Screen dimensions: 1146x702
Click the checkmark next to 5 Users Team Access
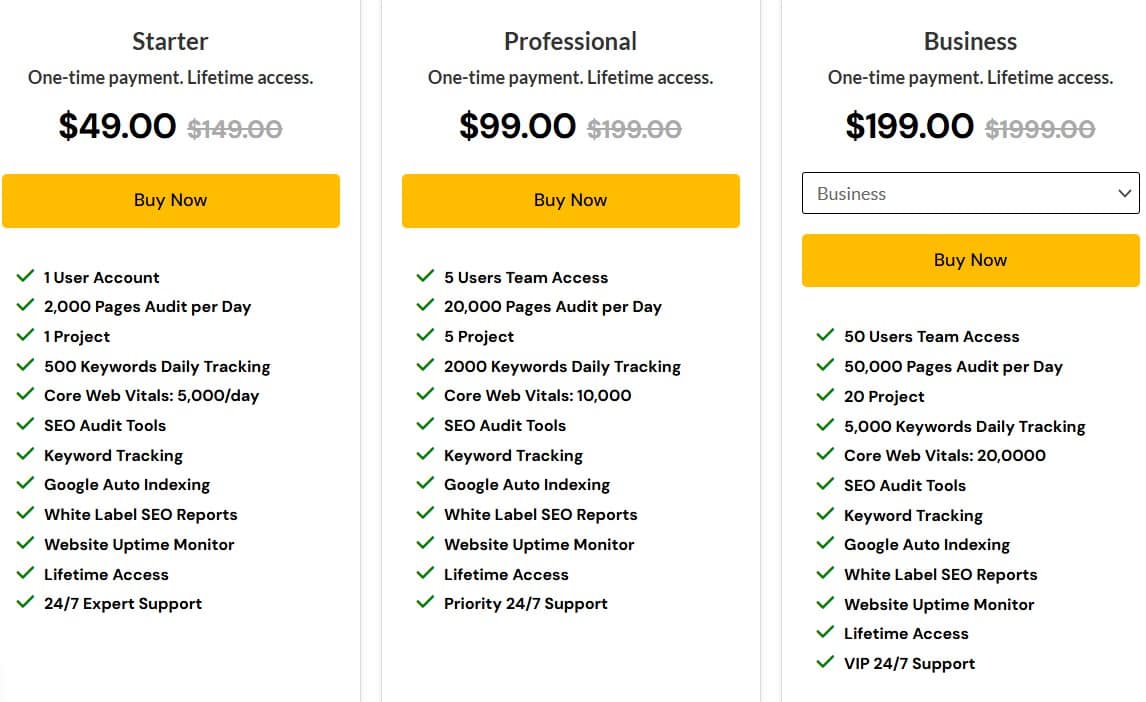pyautogui.click(x=426, y=277)
